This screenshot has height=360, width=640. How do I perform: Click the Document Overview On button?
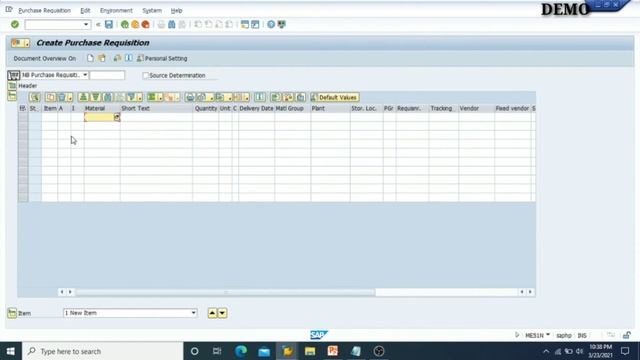(x=44, y=58)
